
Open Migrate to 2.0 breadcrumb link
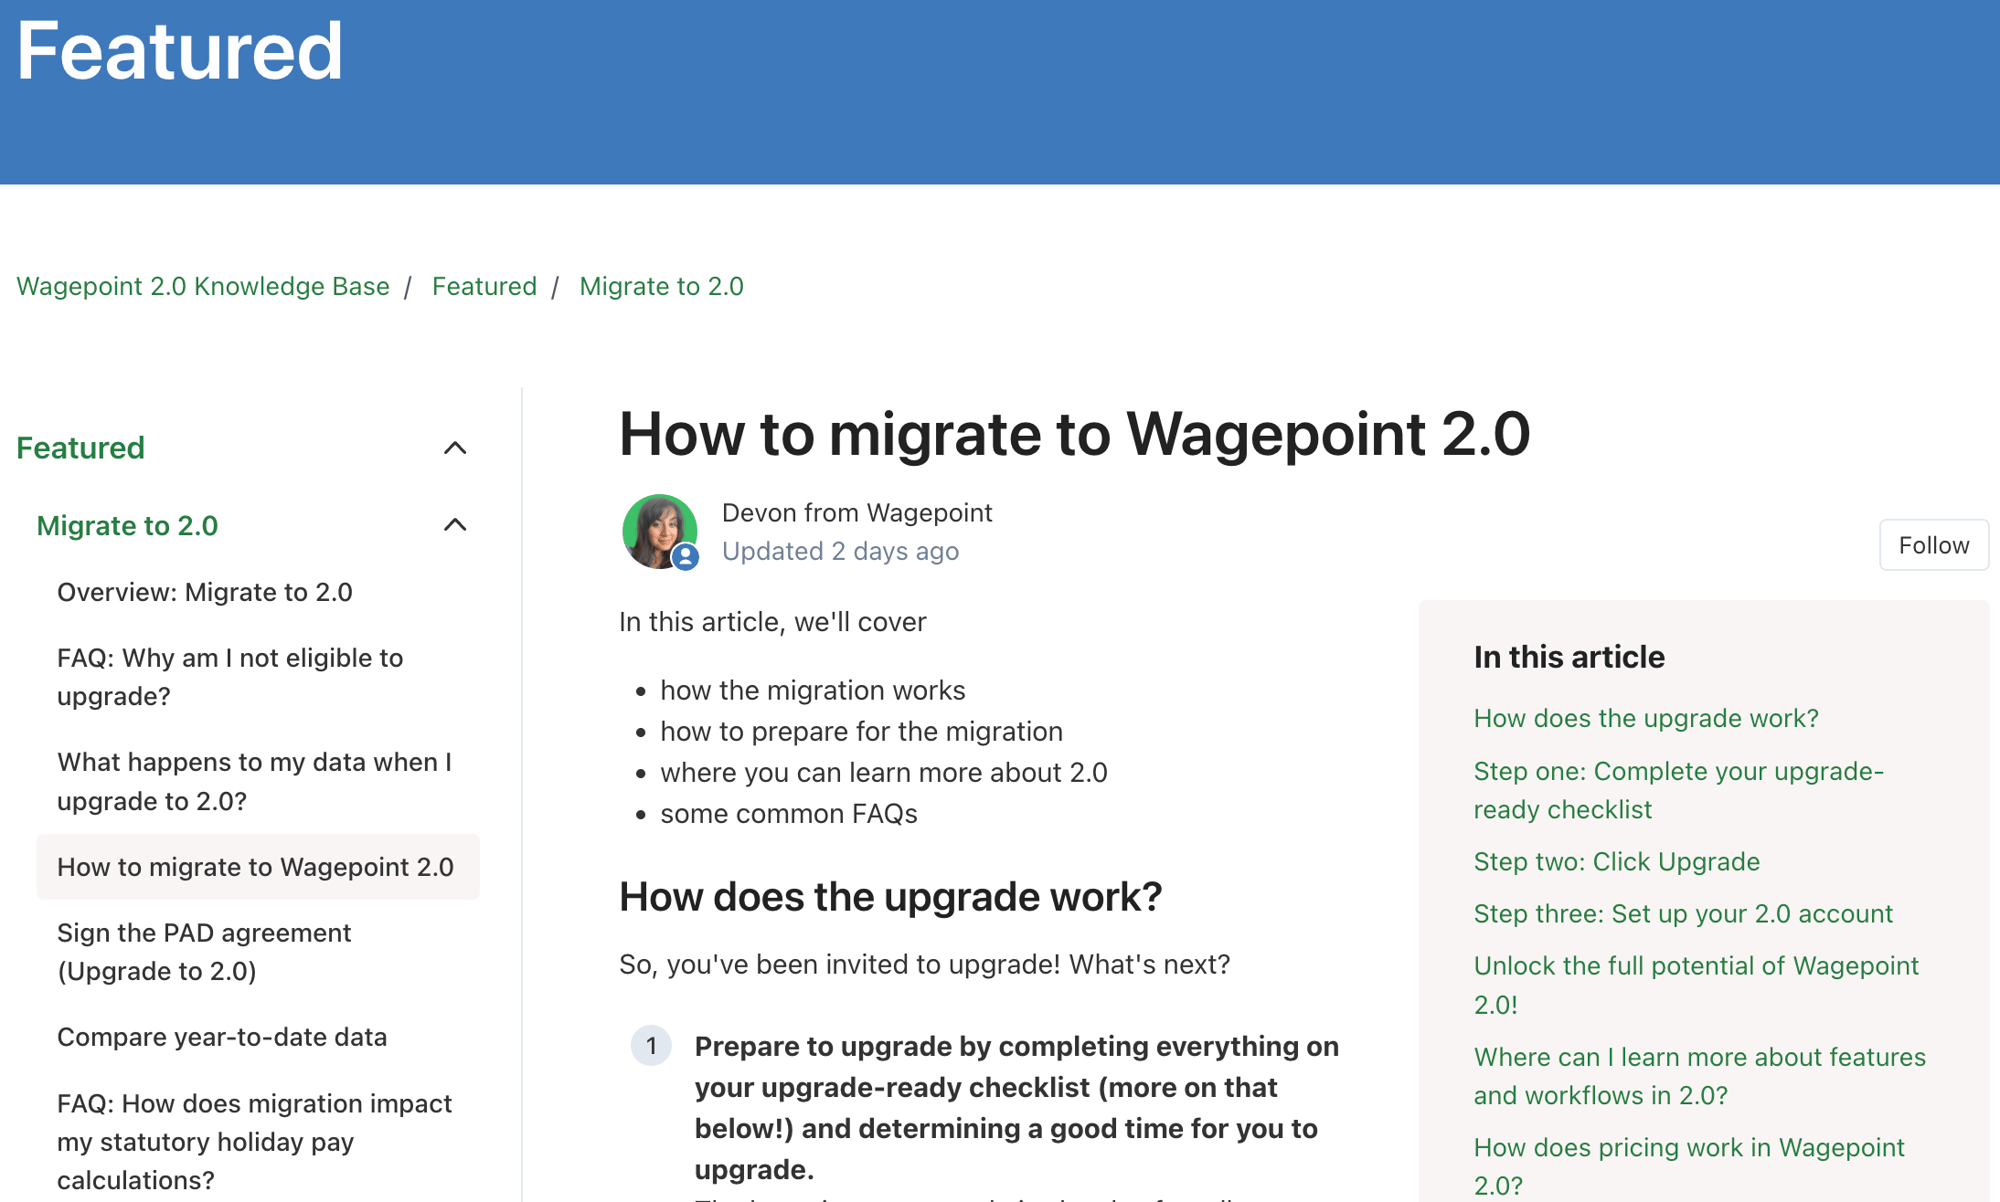661,286
